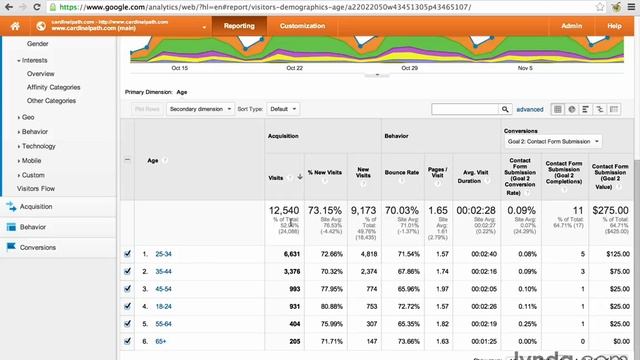
Task: Click the Acquisition section icon in sidebar
Action: pyautogui.click(x=11, y=207)
